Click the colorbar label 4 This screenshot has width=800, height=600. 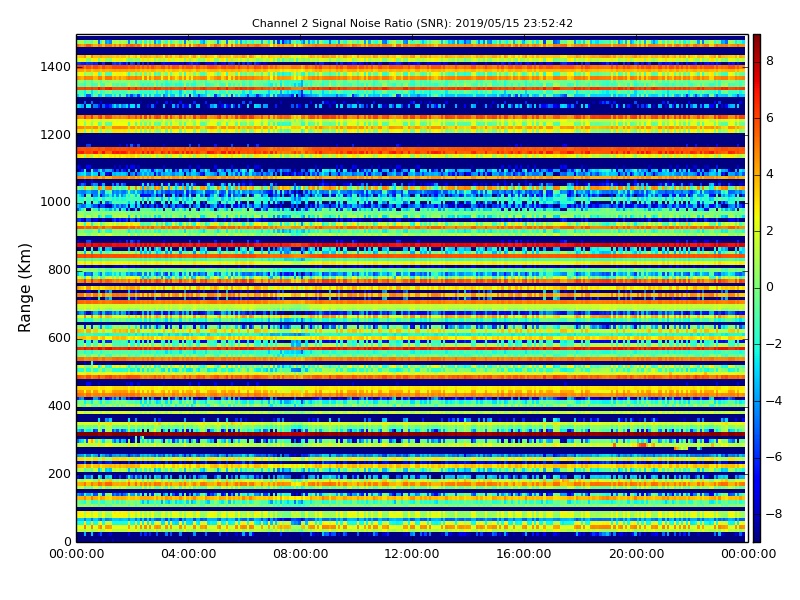[x=770, y=174]
